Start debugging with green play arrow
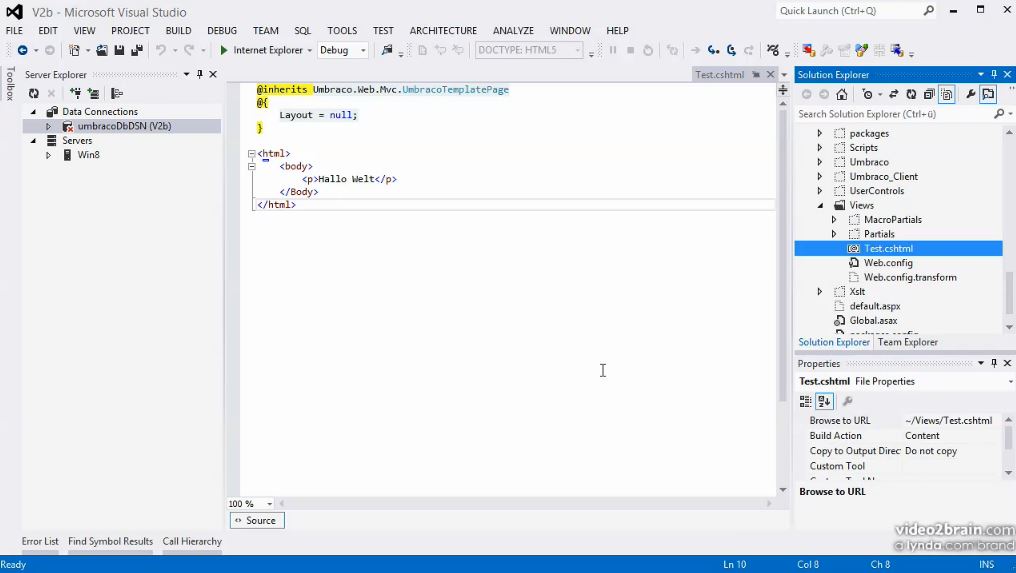This screenshot has height=573, width=1016. click(224, 50)
